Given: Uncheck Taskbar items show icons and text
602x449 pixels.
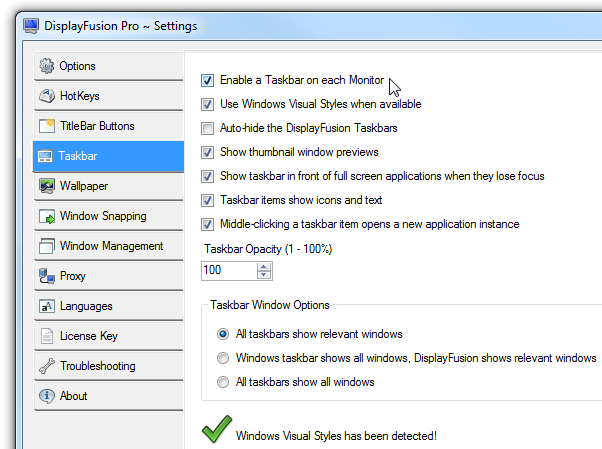Looking at the screenshot, I should pos(207,200).
